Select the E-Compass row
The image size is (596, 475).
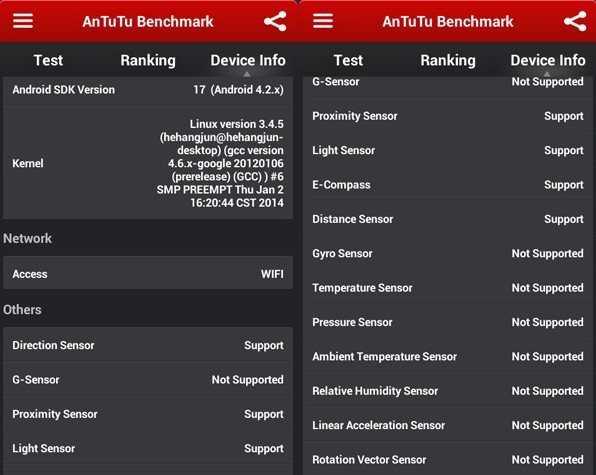click(x=448, y=185)
